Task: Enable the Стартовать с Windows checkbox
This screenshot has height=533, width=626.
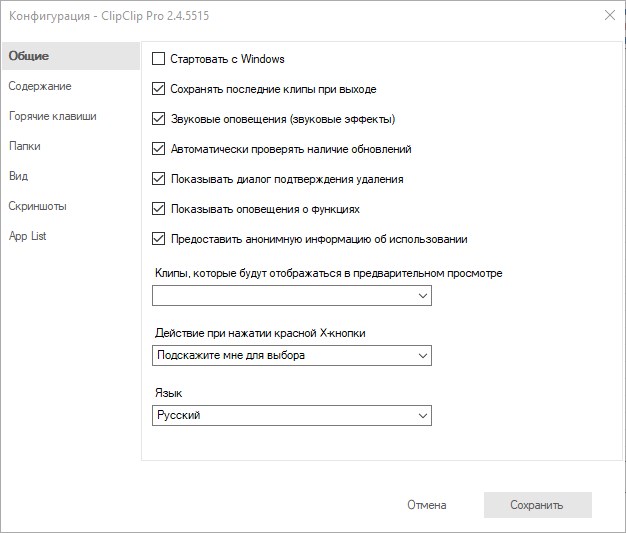Action: (158, 59)
